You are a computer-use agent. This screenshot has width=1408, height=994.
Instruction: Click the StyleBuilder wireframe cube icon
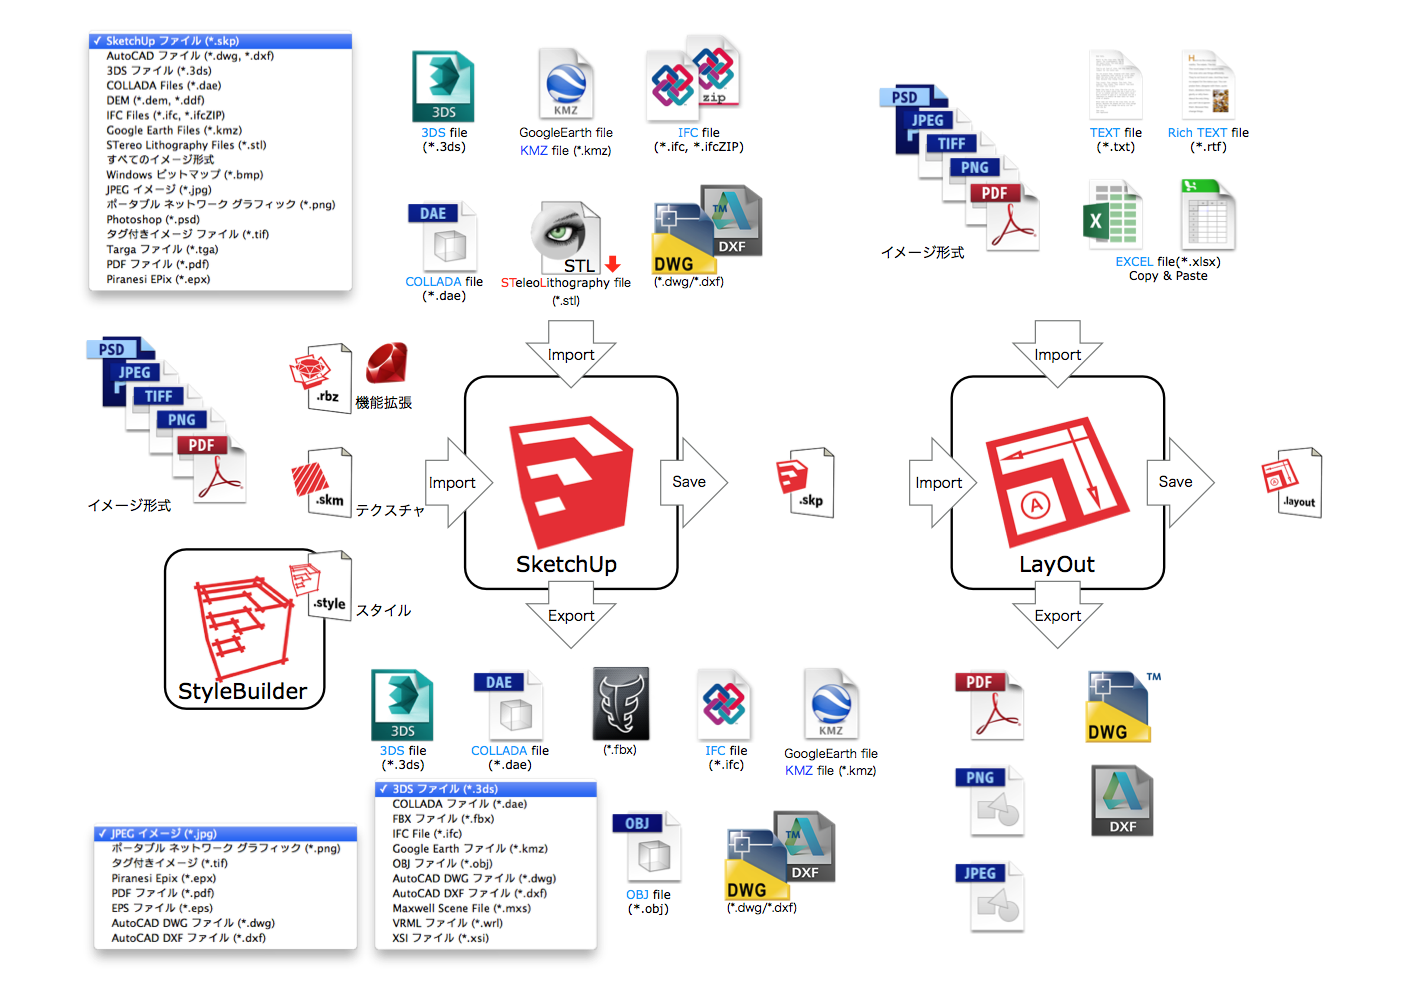click(x=240, y=626)
